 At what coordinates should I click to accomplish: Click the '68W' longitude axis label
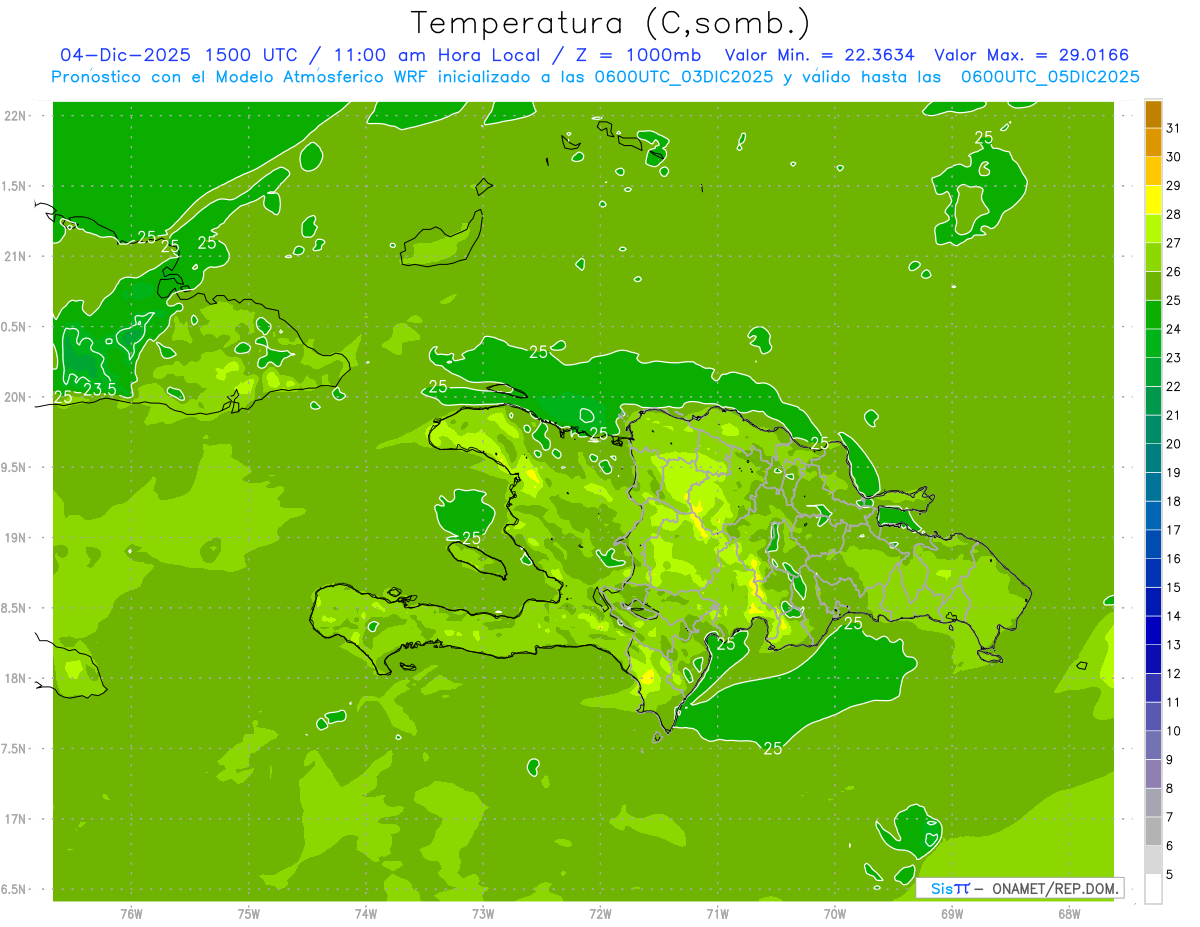1068,913
